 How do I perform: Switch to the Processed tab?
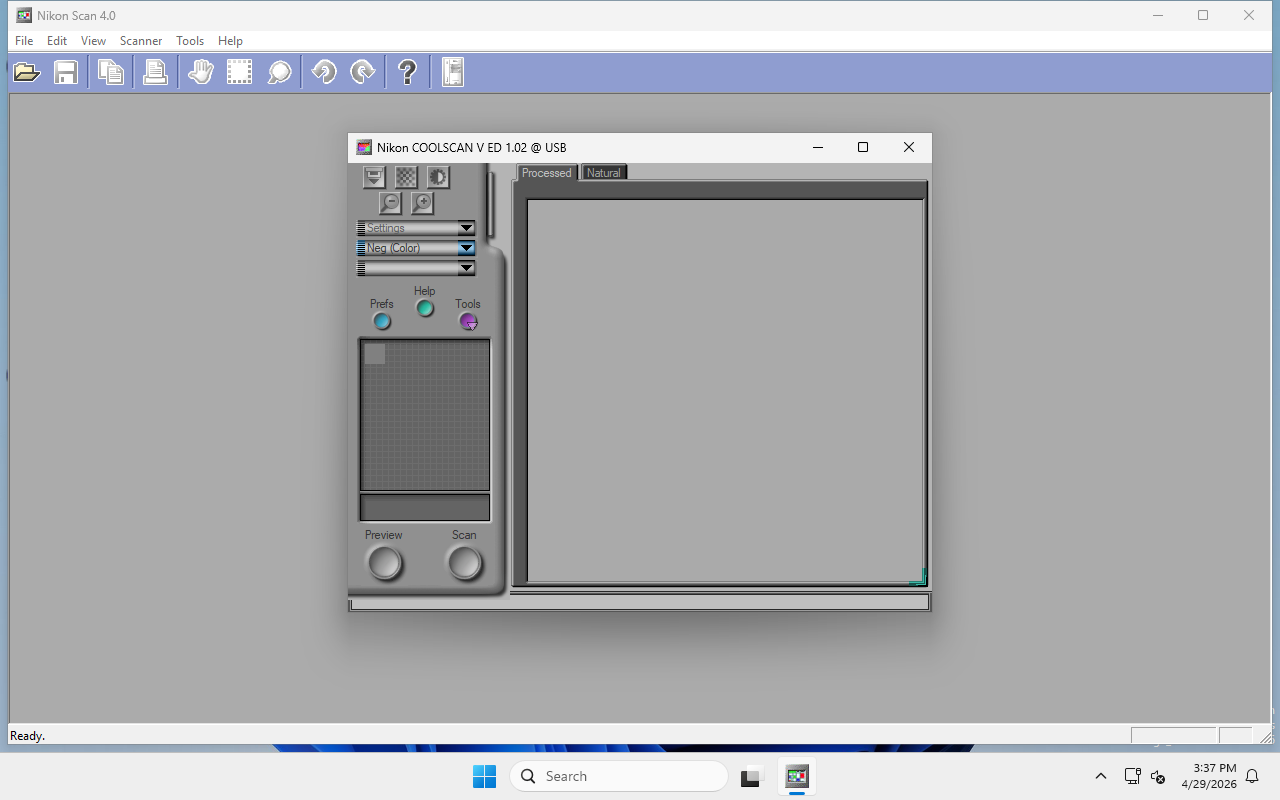[x=547, y=173]
